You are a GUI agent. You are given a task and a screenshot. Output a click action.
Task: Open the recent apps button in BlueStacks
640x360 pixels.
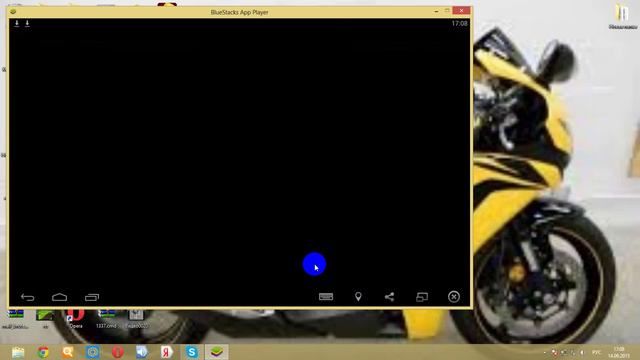92,297
